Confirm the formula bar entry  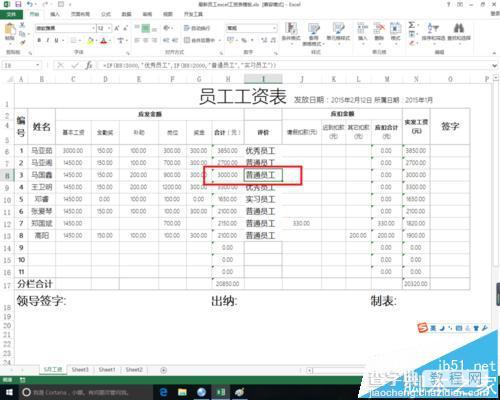(x=75, y=65)
